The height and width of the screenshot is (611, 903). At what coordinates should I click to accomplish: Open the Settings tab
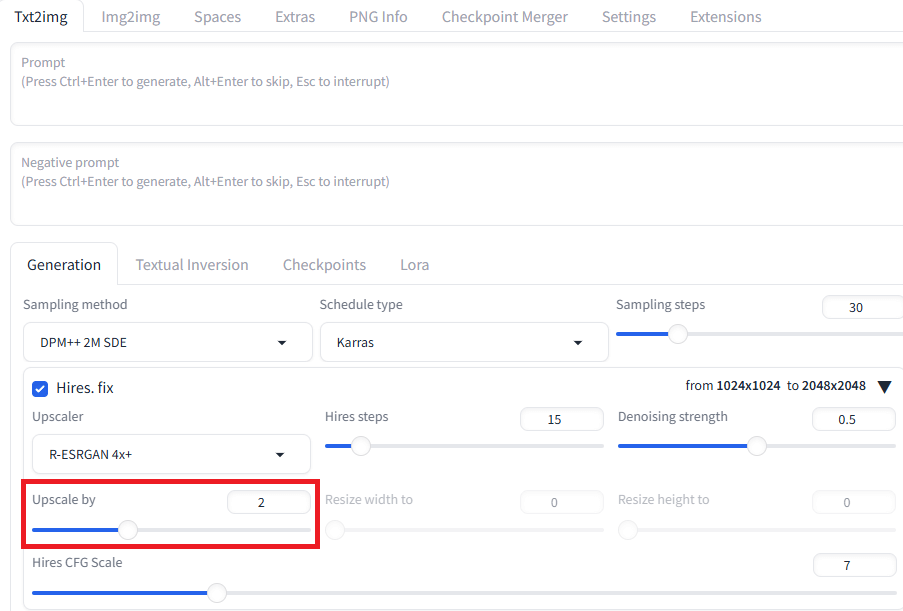pos(629,17)
